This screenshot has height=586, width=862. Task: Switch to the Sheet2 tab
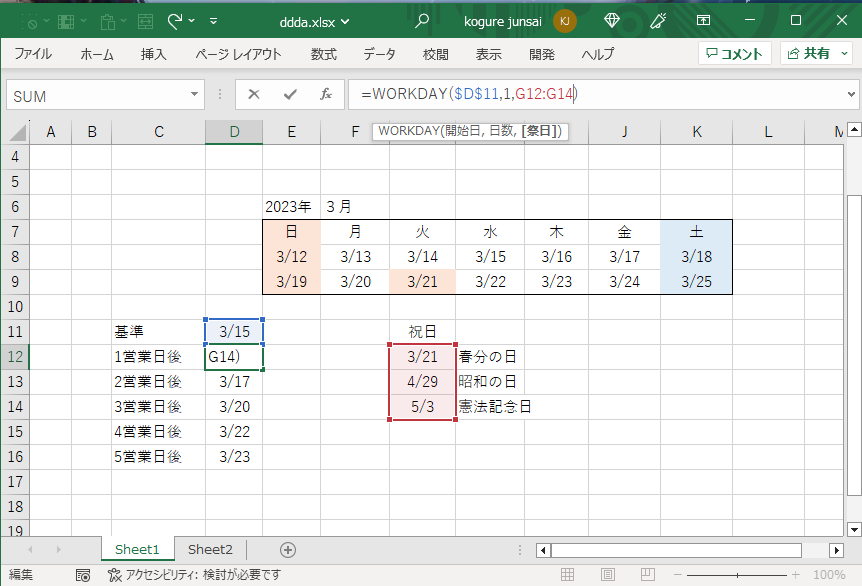tap(210, 550)
